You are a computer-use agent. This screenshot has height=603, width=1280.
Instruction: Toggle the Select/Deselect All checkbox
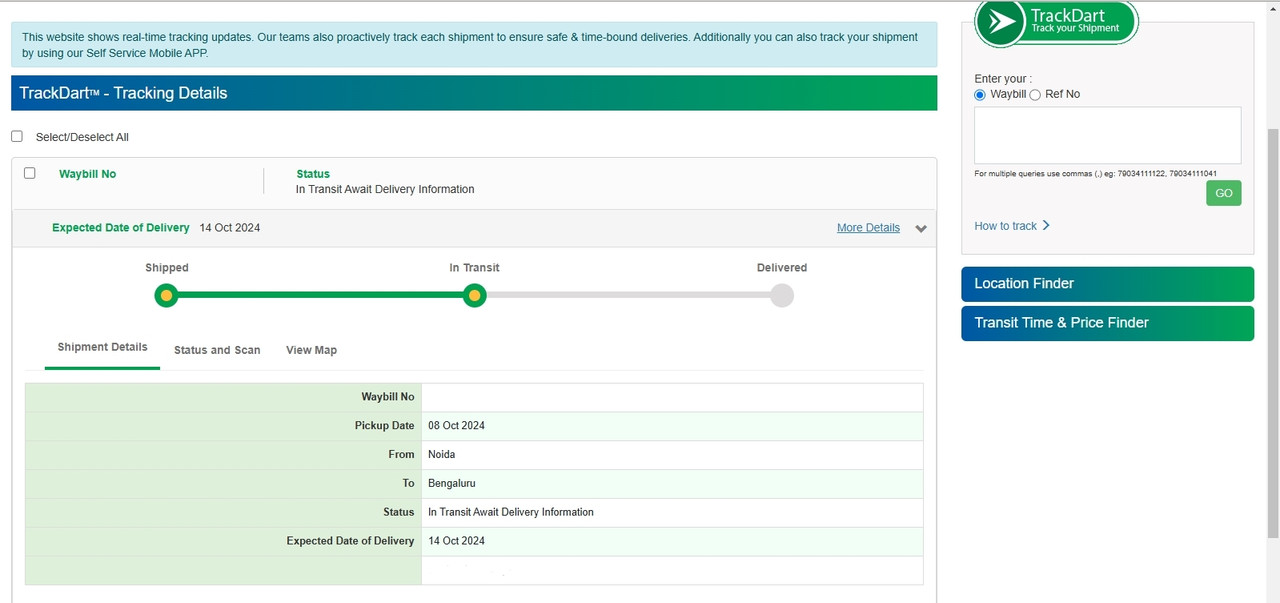coord(17,137)
